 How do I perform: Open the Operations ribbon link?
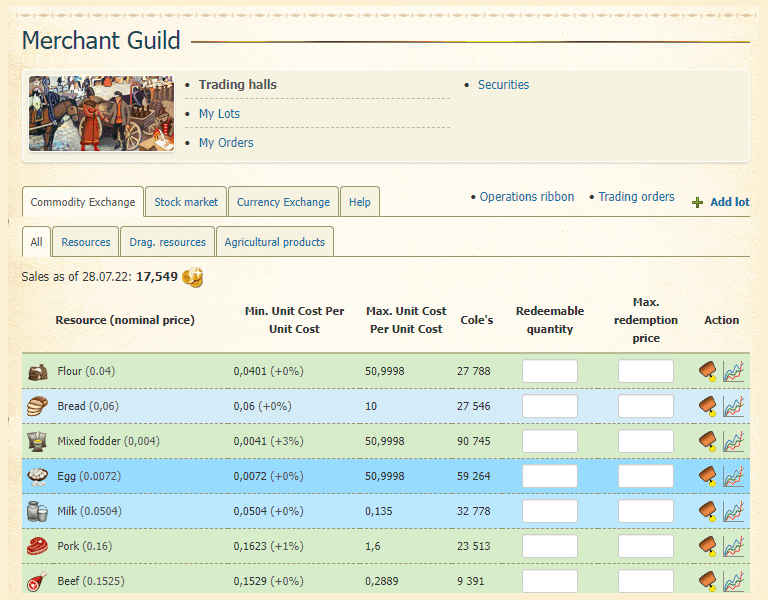click(x=527, y=196)
